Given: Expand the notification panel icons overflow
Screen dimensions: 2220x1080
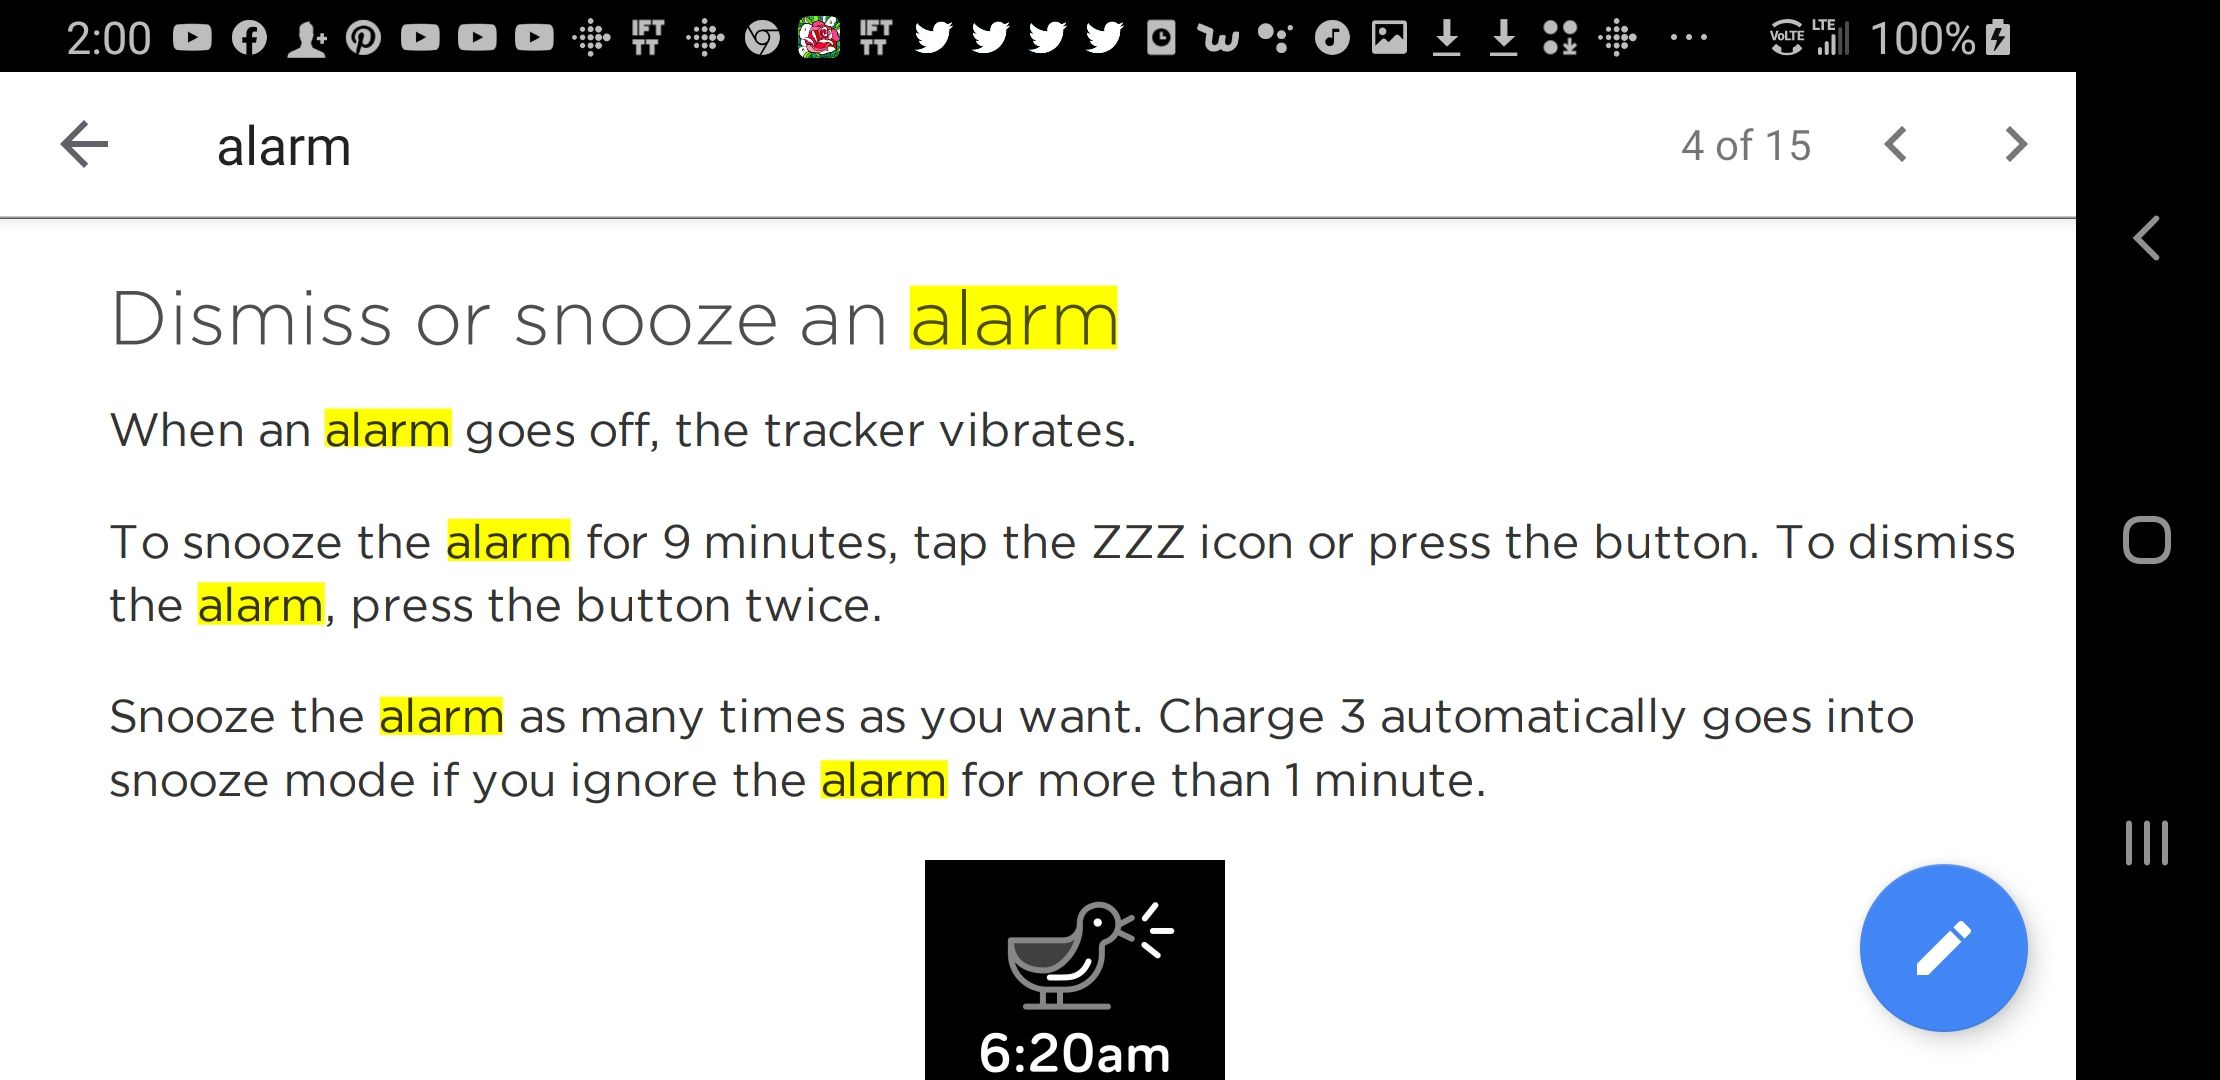Looking at the screenshot, I should pos(1686,38).
